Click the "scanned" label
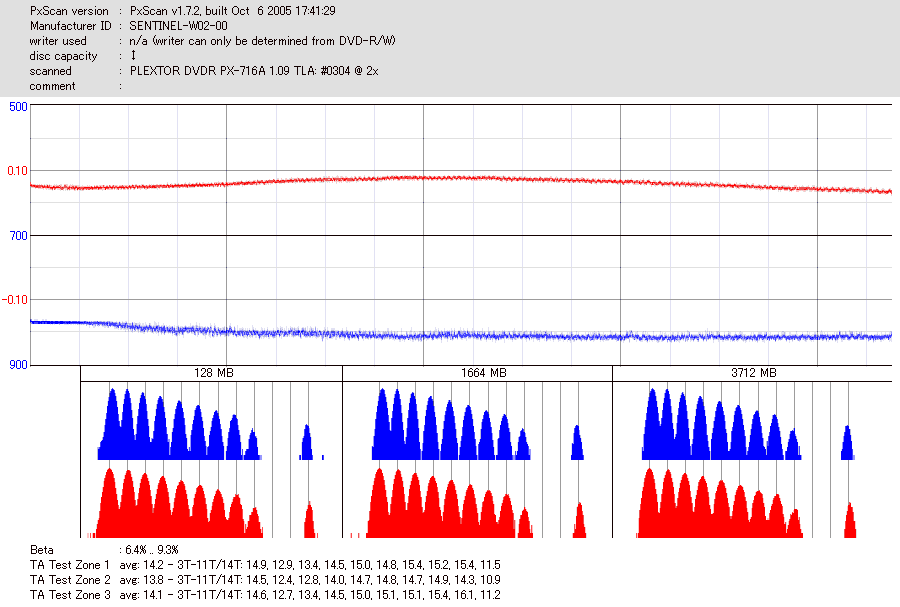Viewport: 900px width, 607px height. pyautogui.click(x=51, y=71)
